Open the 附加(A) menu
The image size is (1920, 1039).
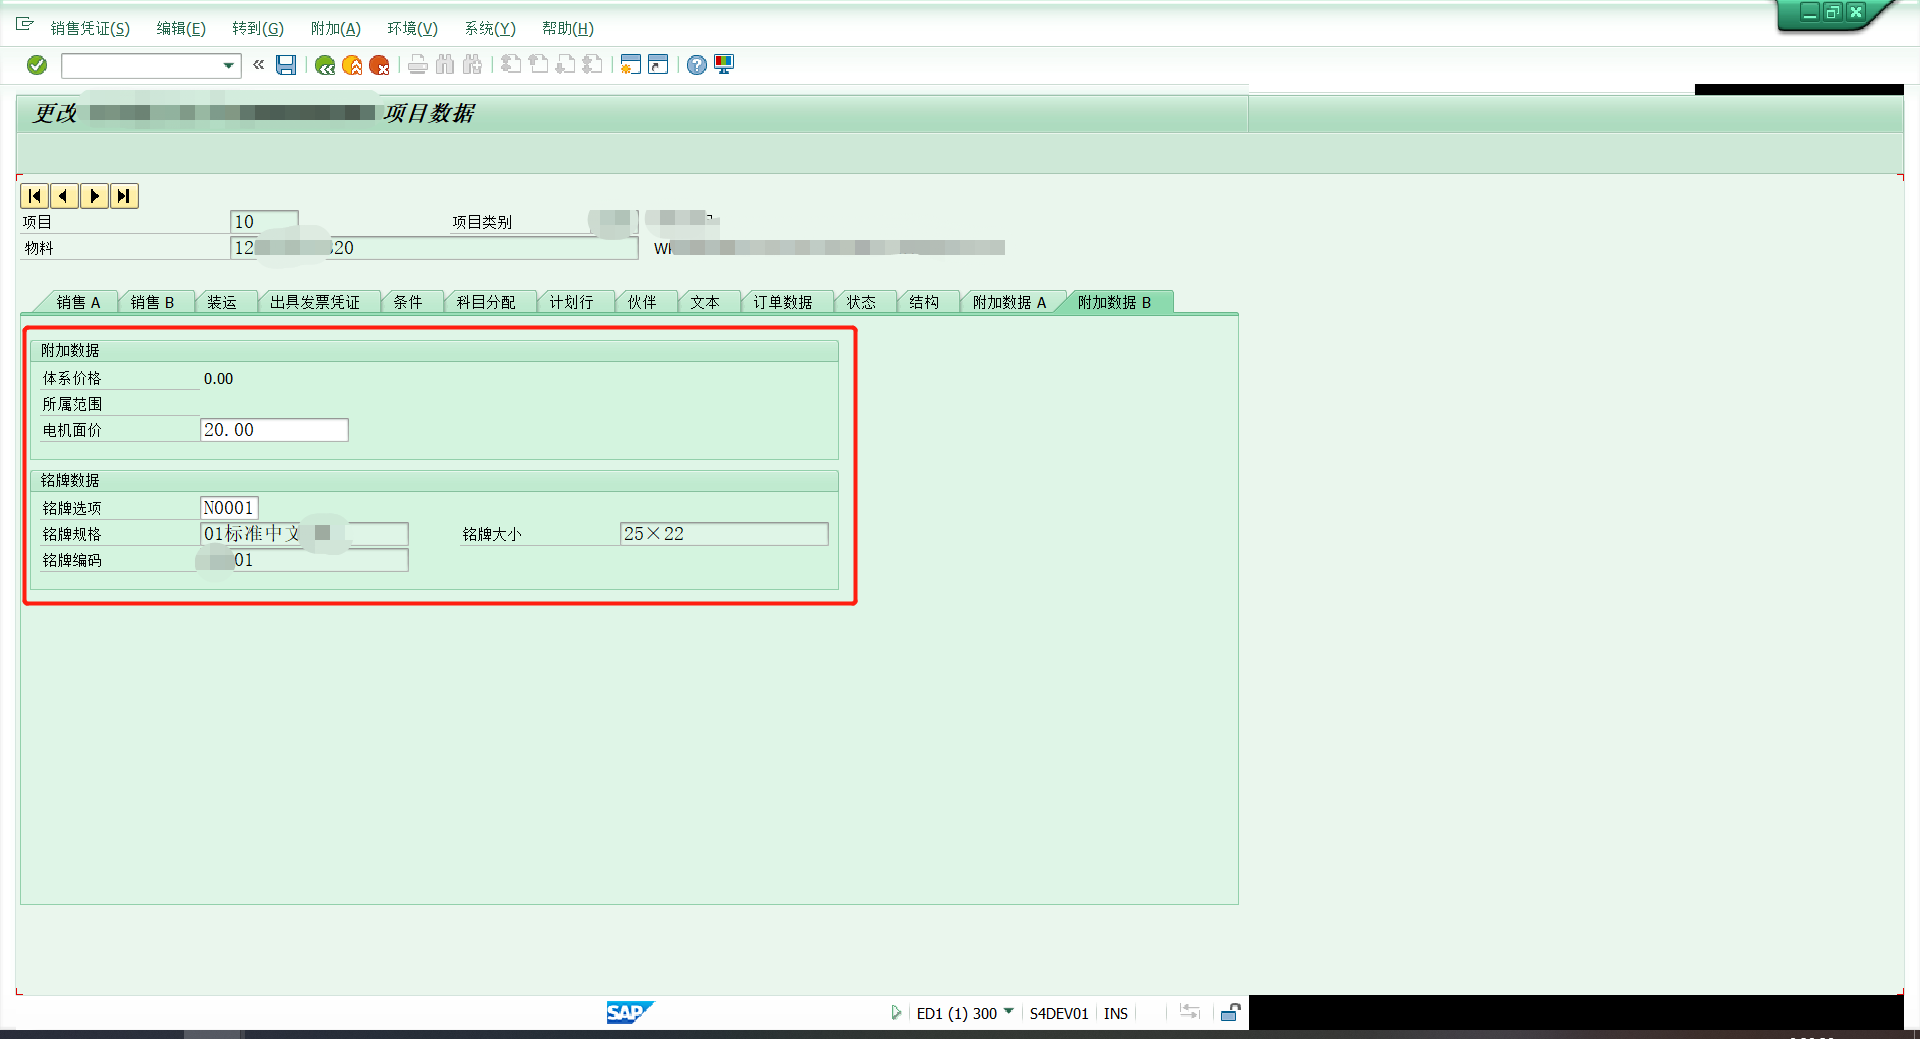[x=336, y=28]
